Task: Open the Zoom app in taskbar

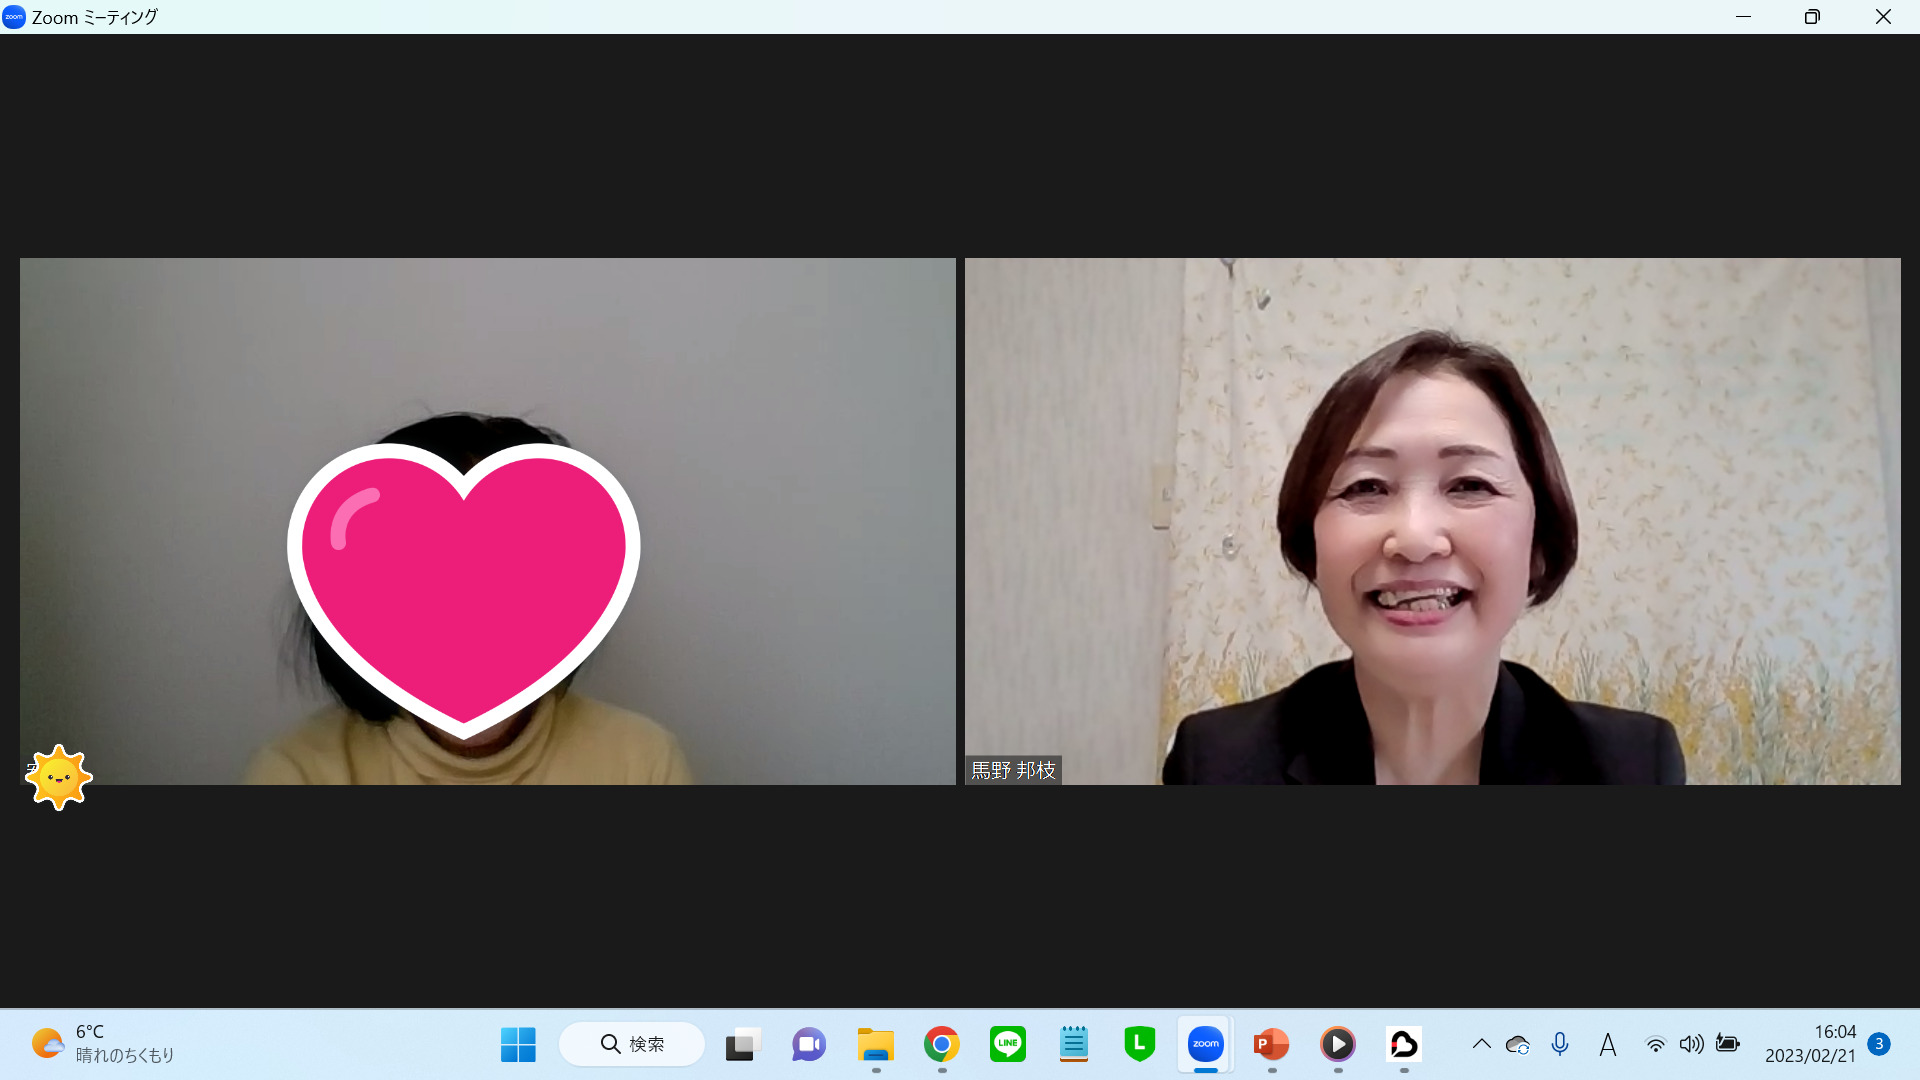Action: tap(1205, 1044)
